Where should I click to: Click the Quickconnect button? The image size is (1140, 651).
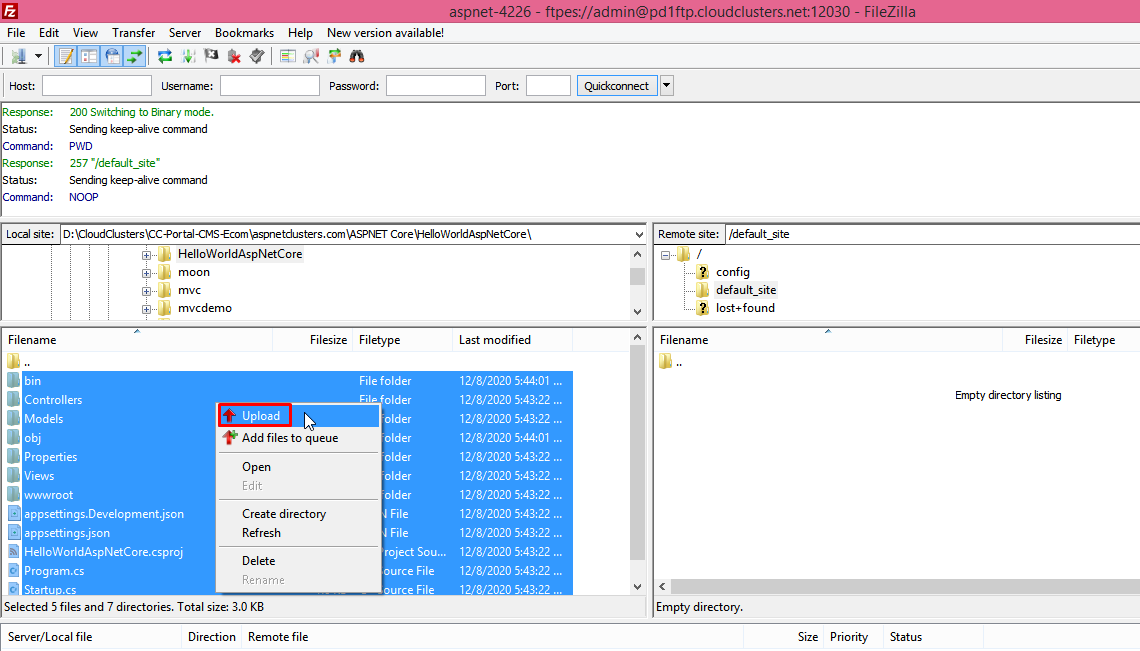coord(617,86)
